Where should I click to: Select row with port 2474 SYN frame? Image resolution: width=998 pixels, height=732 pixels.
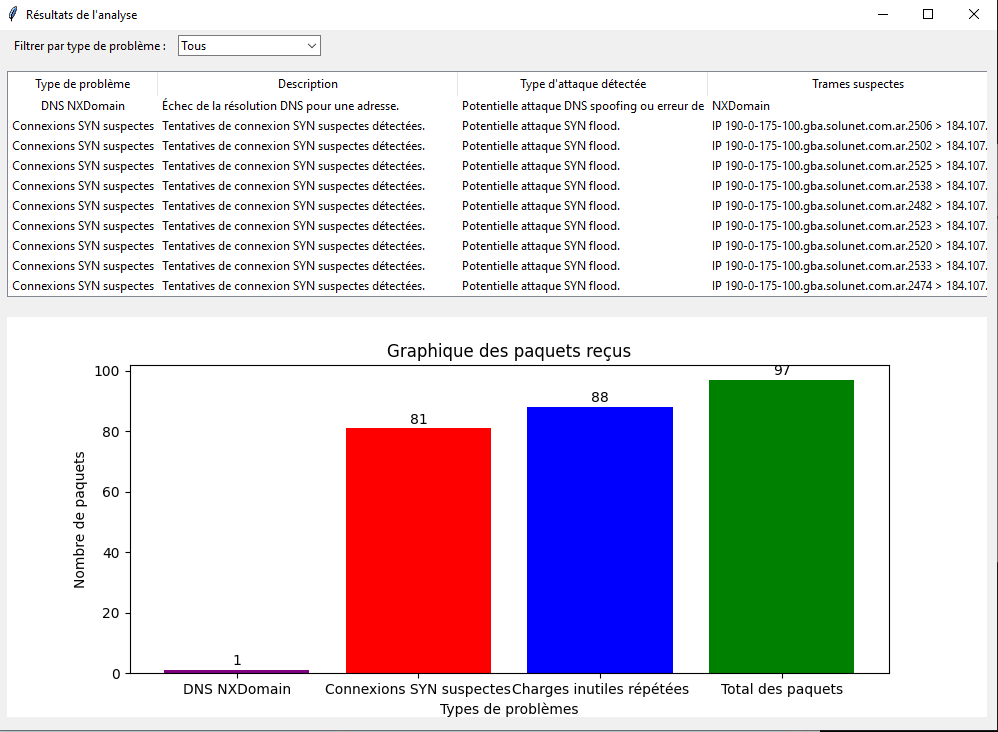pos(497,286)
